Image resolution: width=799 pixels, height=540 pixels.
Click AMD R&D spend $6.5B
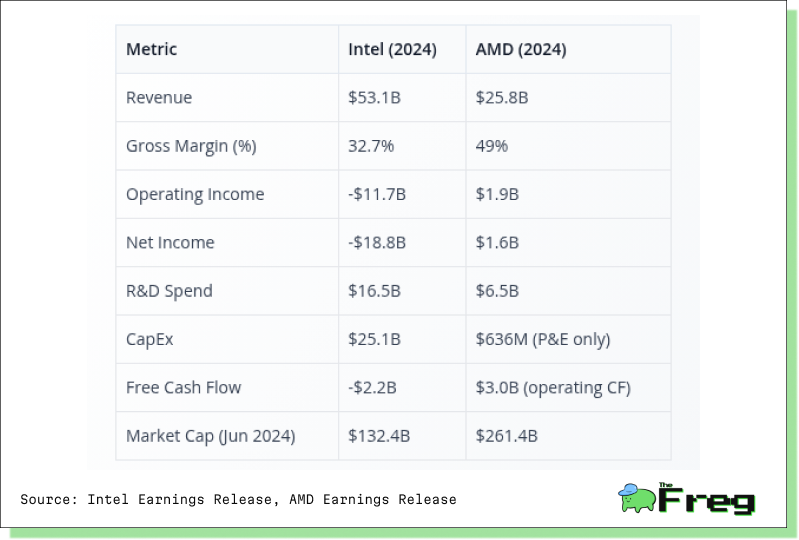click(x=497, y=291)
